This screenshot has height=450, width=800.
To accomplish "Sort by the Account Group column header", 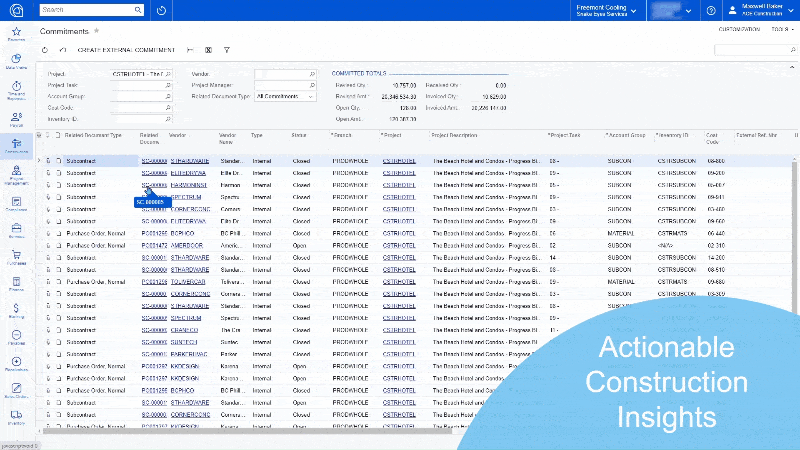I will click(627, 135).
